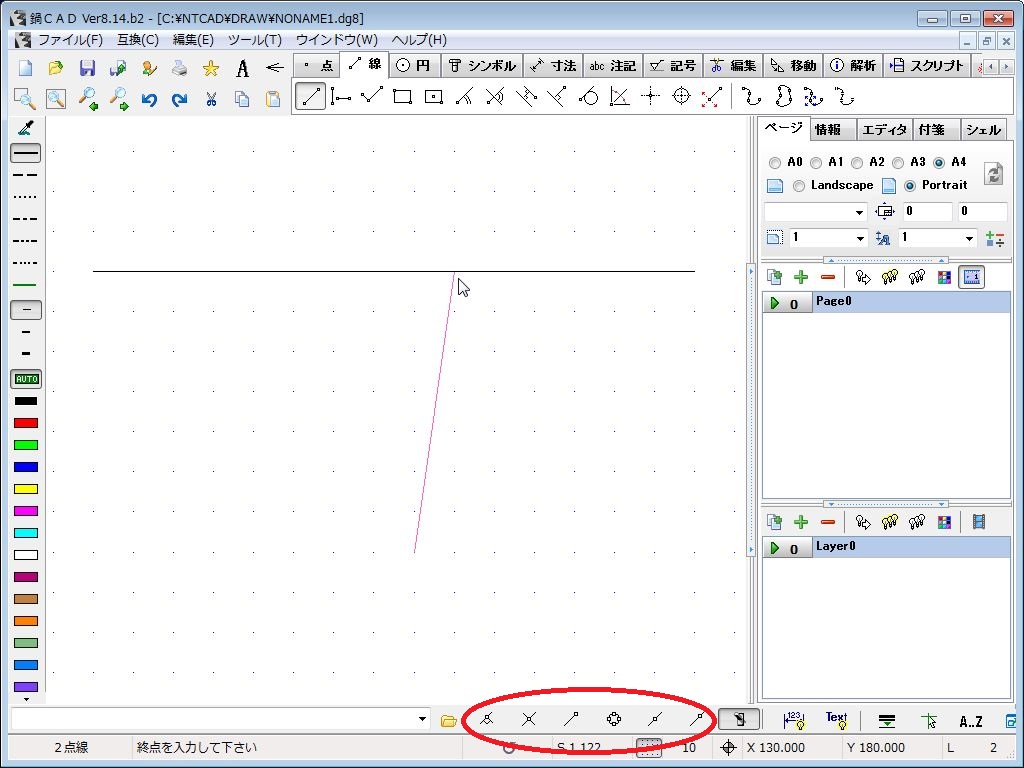Click the A..Z icon

tap(970, 721)
